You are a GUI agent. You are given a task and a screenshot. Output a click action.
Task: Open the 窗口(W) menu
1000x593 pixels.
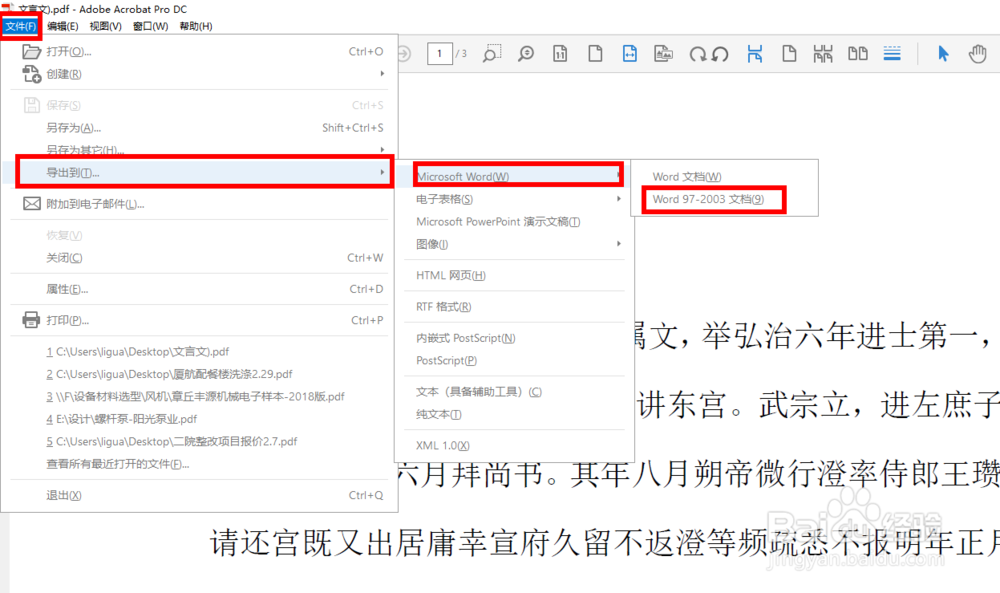pos(151,26)
